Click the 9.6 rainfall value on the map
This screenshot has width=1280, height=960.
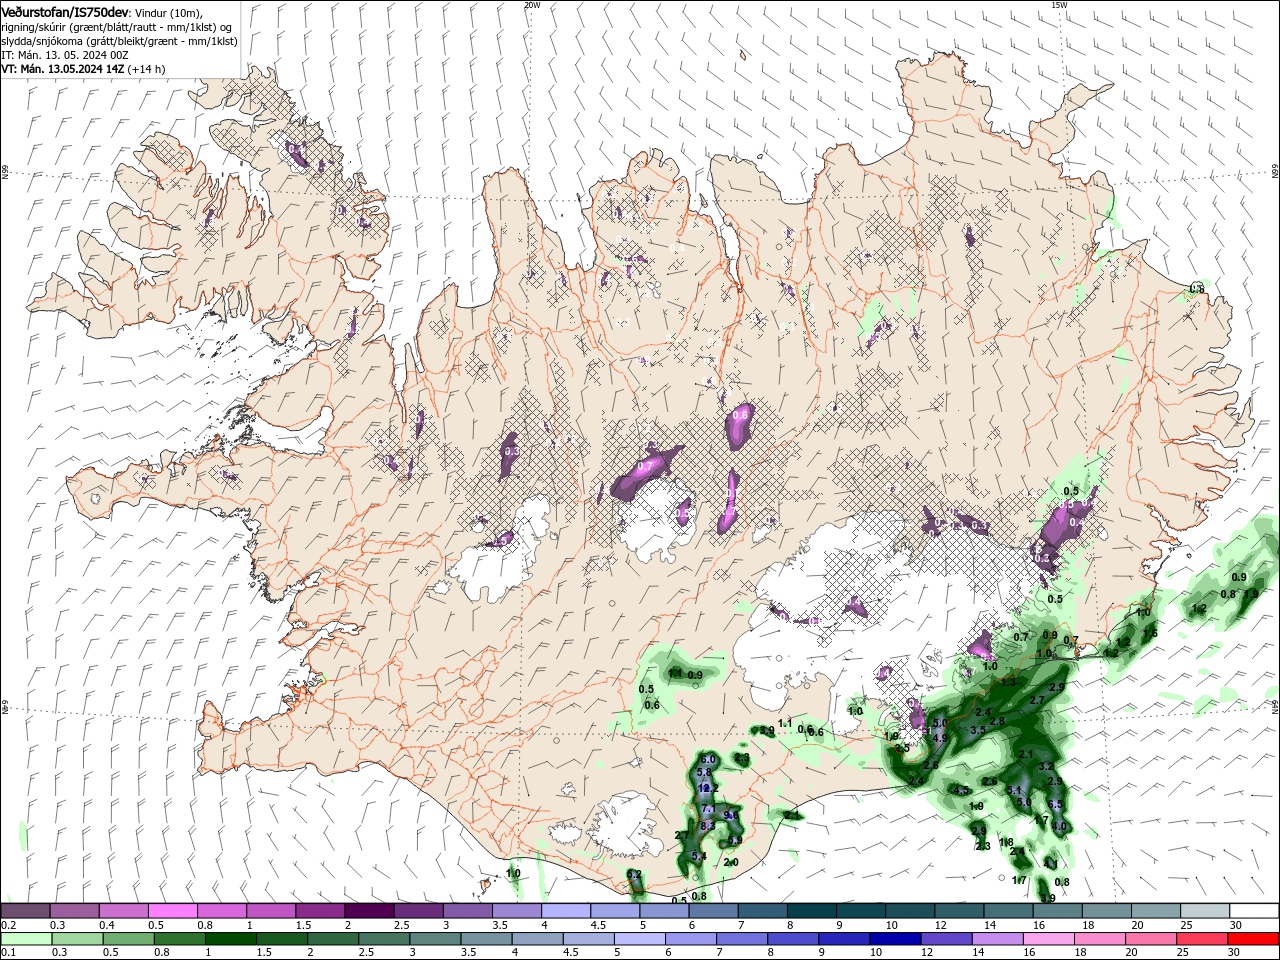click(x=730, y=815)
